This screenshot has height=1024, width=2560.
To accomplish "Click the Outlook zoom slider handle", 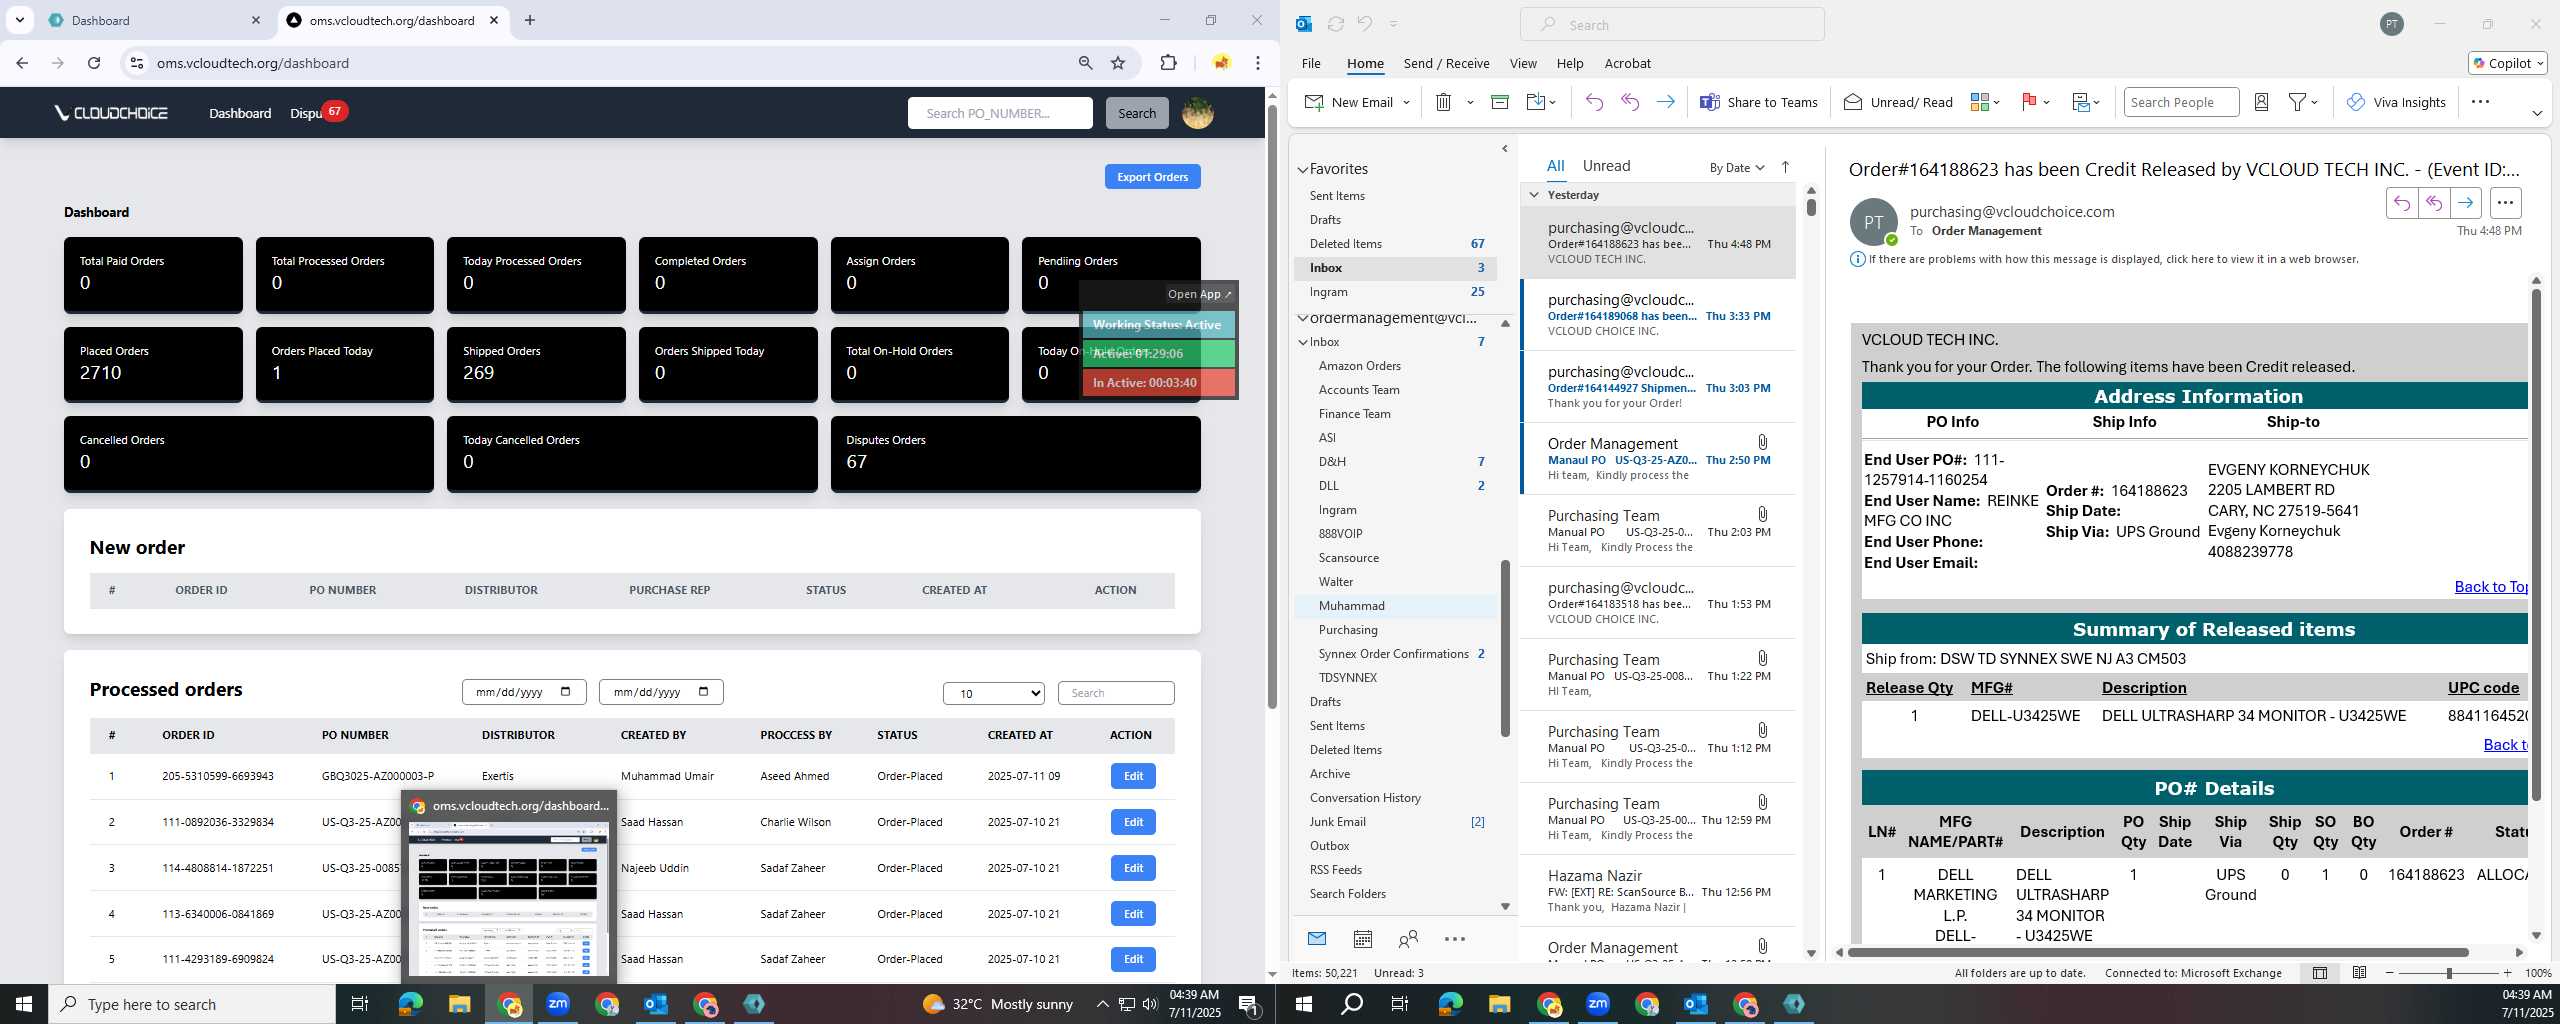I will pyautogui.click(x=2449, y=973).
